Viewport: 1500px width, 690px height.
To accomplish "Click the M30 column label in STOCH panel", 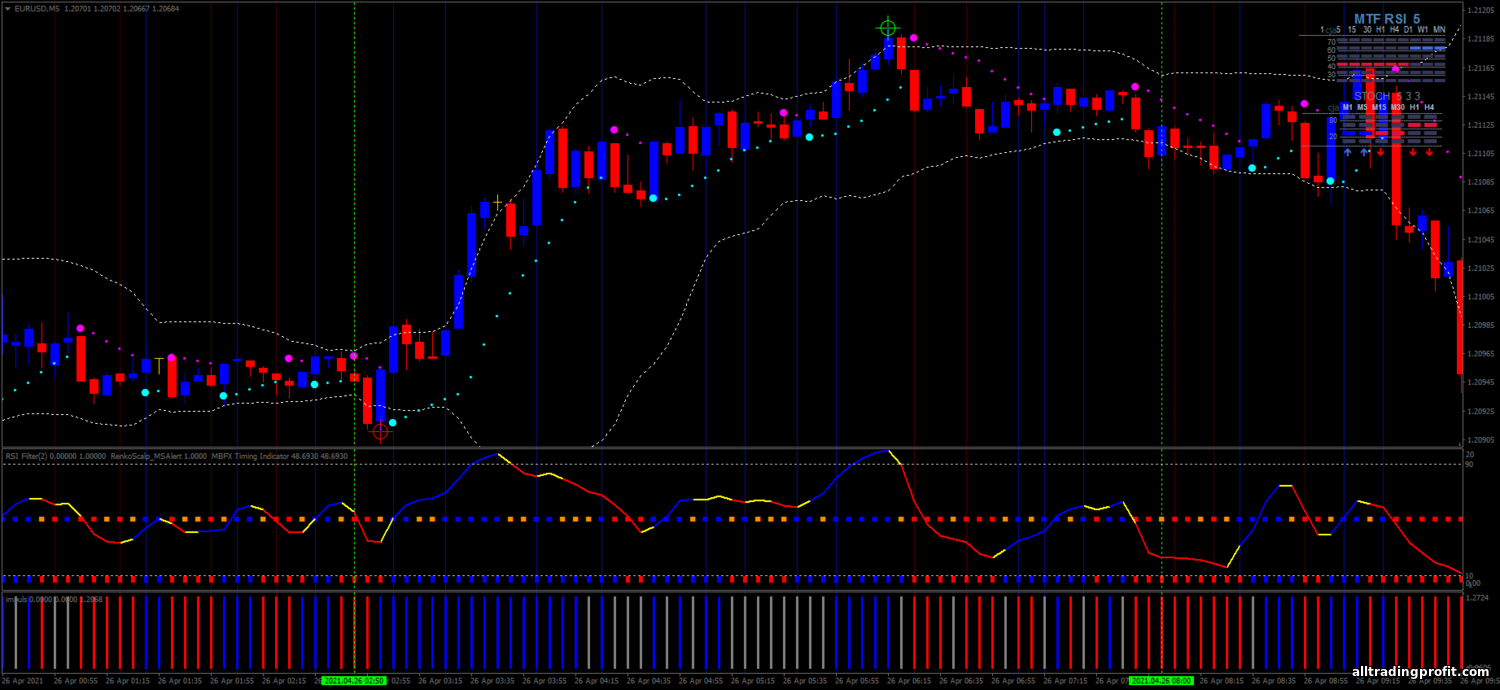I will (1397, 107).
